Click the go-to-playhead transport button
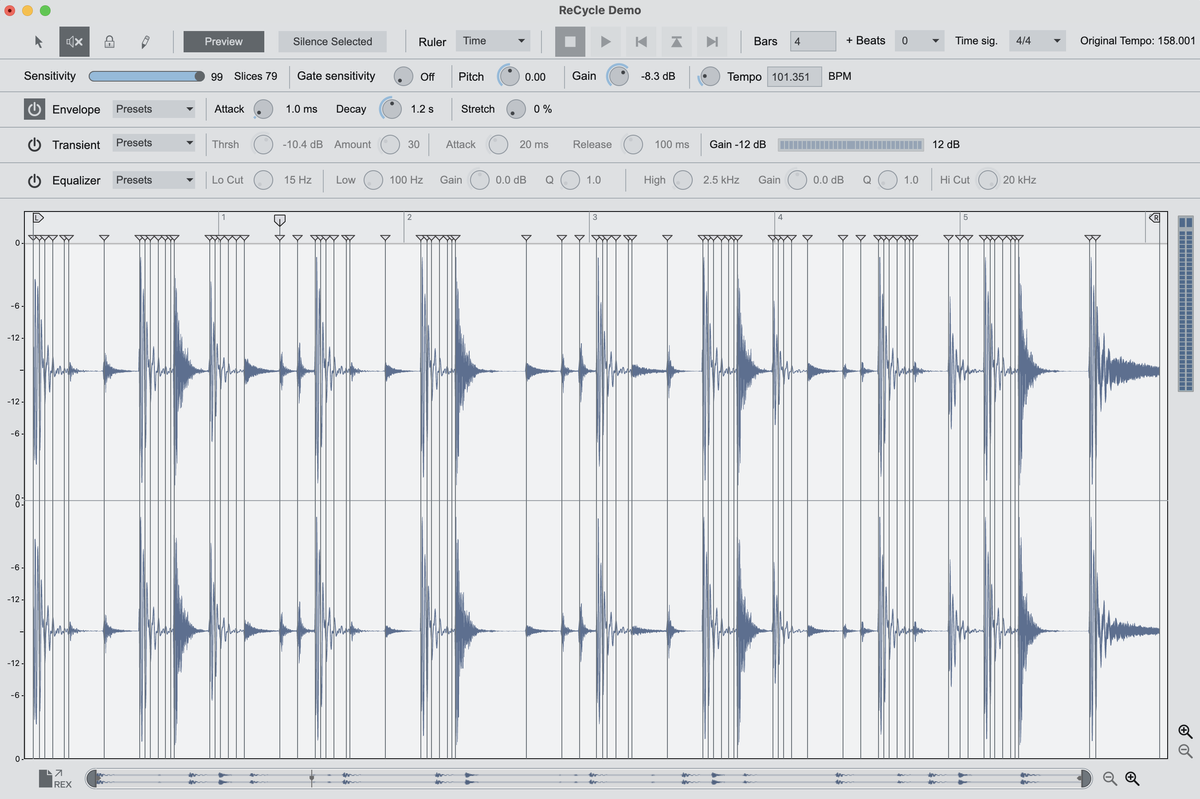Viewport: 1200px width, 799px height. pyautogui.click(x=677, y=41)
